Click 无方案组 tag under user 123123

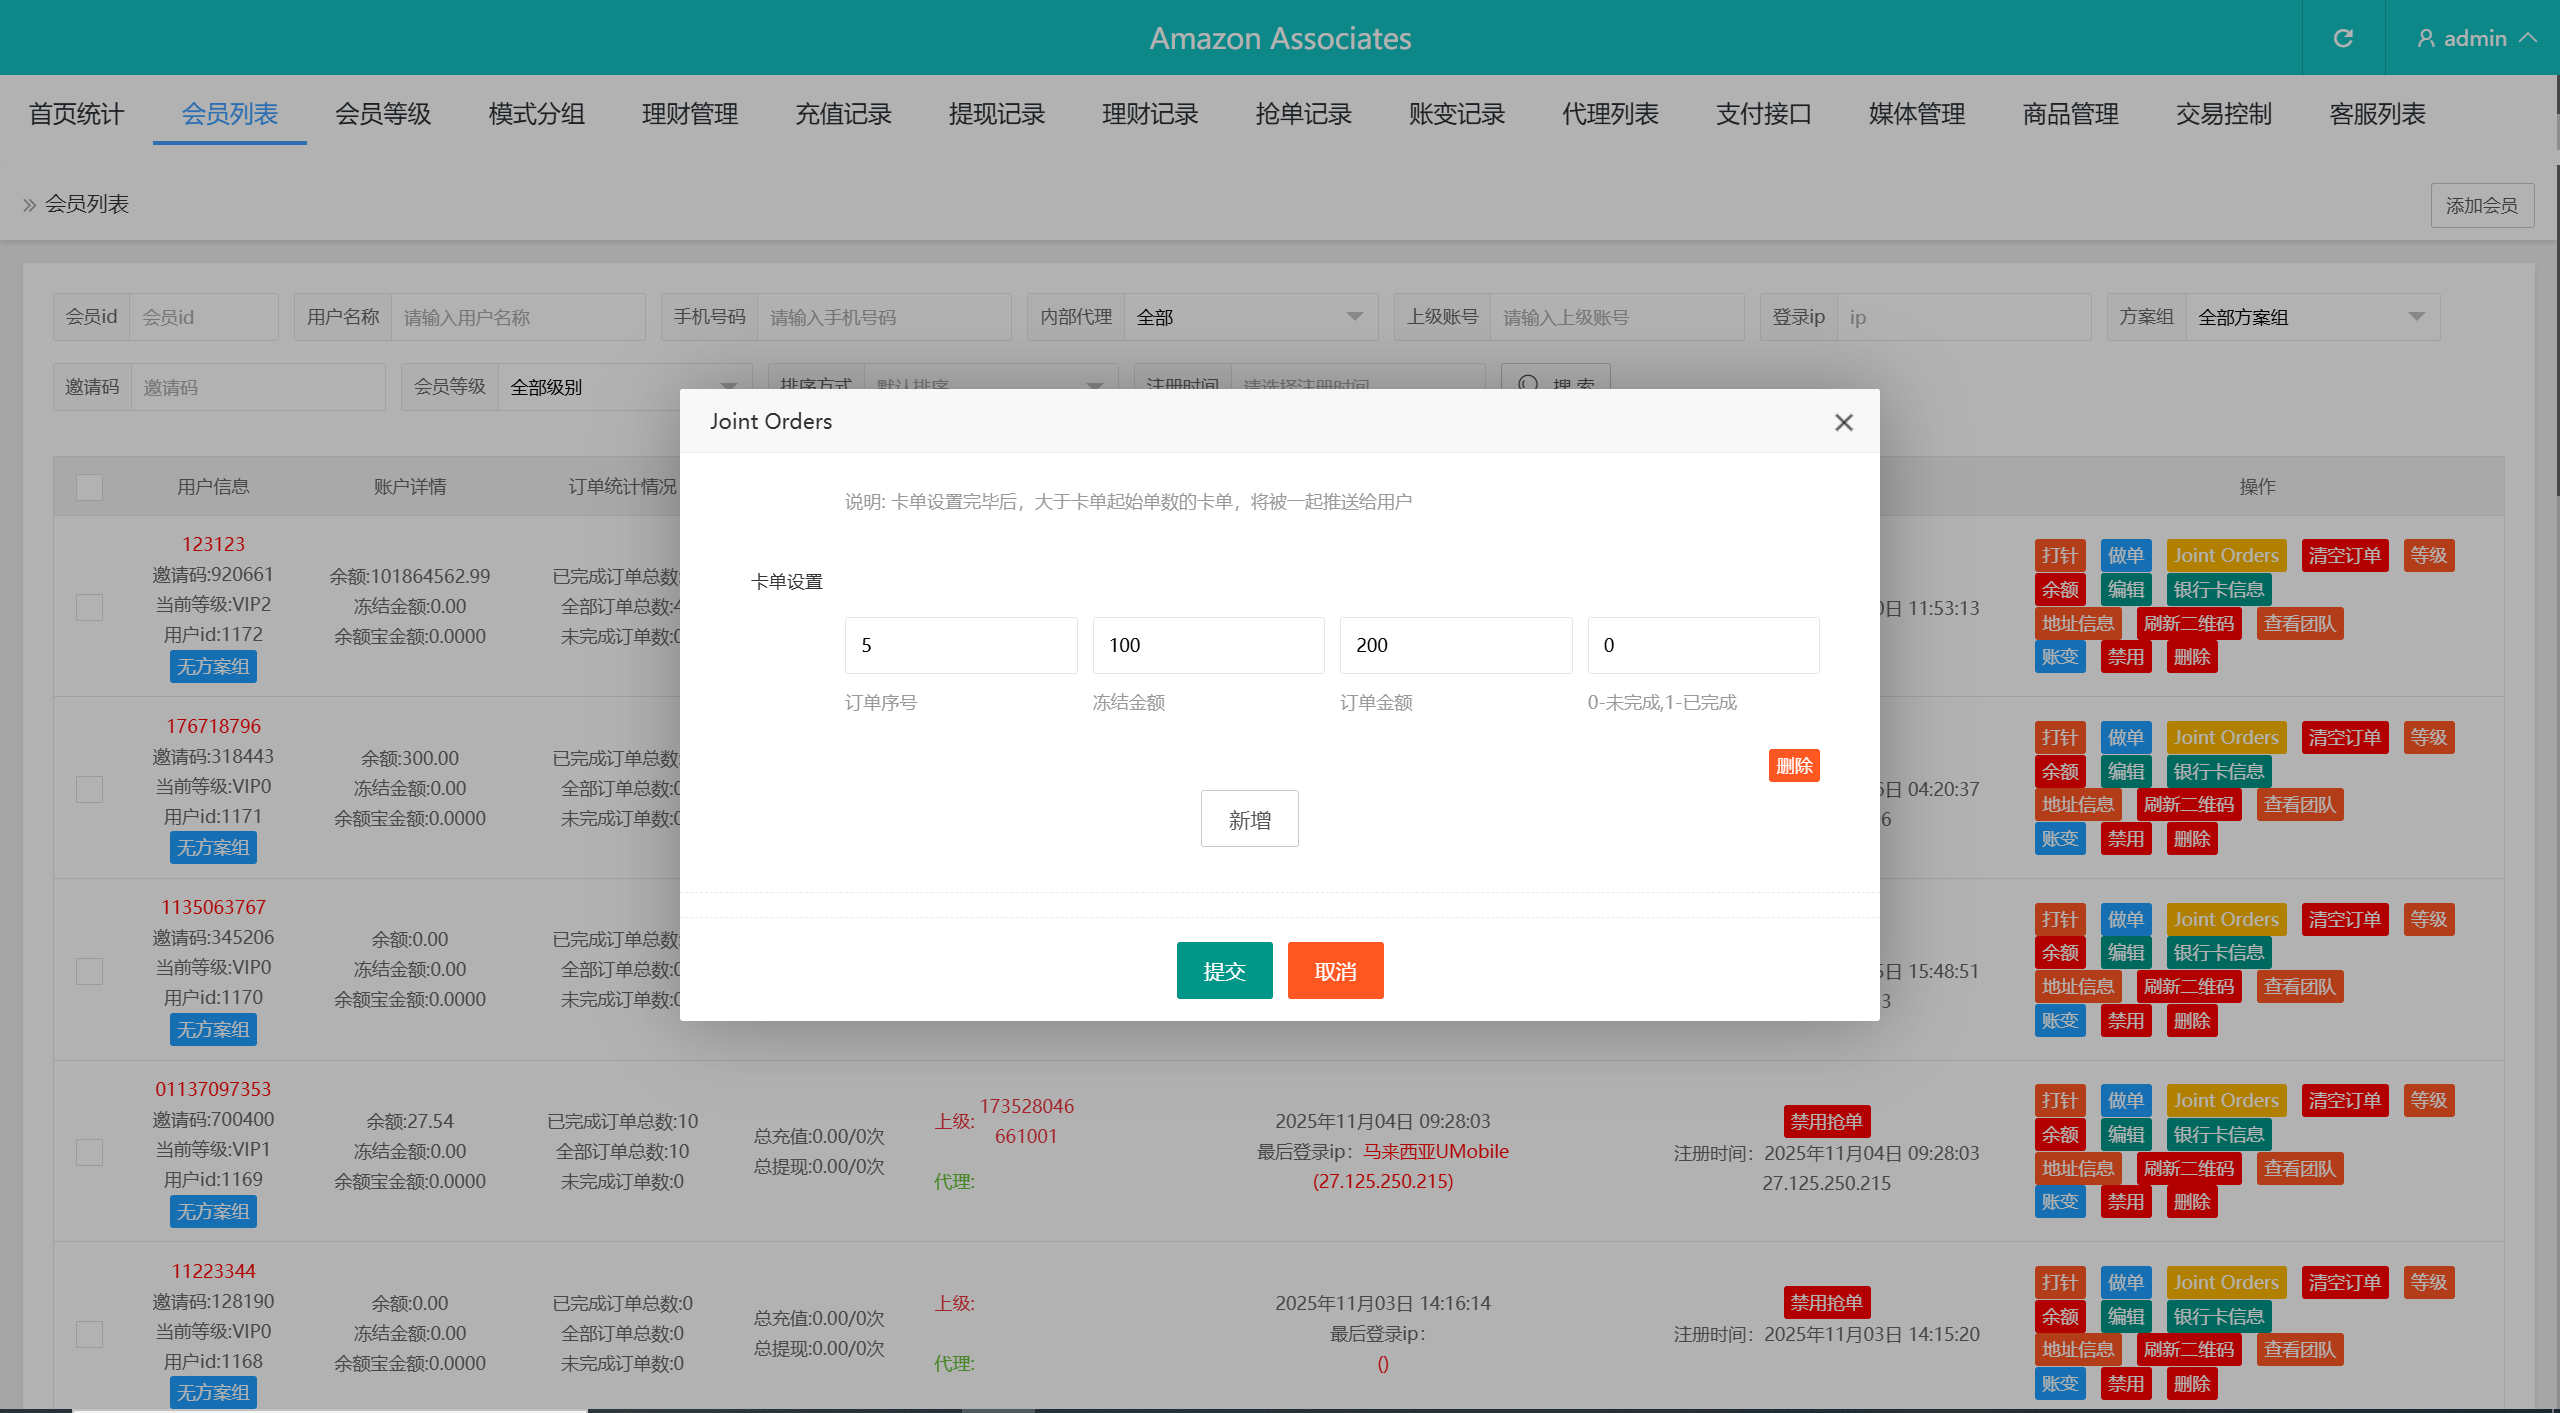pos(213,666)
